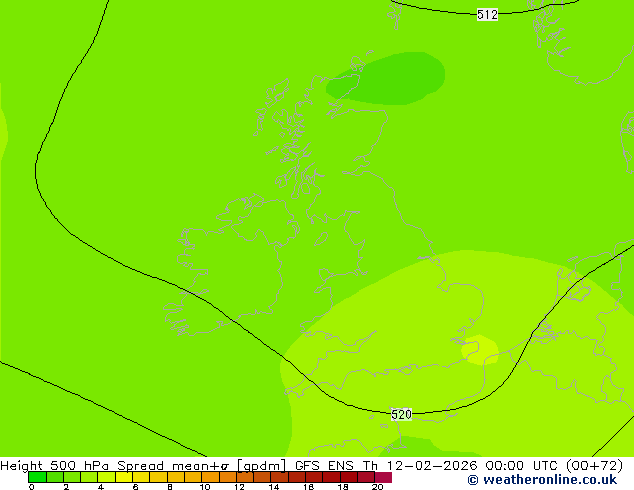The width and height of the screenshot is (634, 490).
Task: Click the '00:00 UTC' time text
Action: click(x=522, y=465)
